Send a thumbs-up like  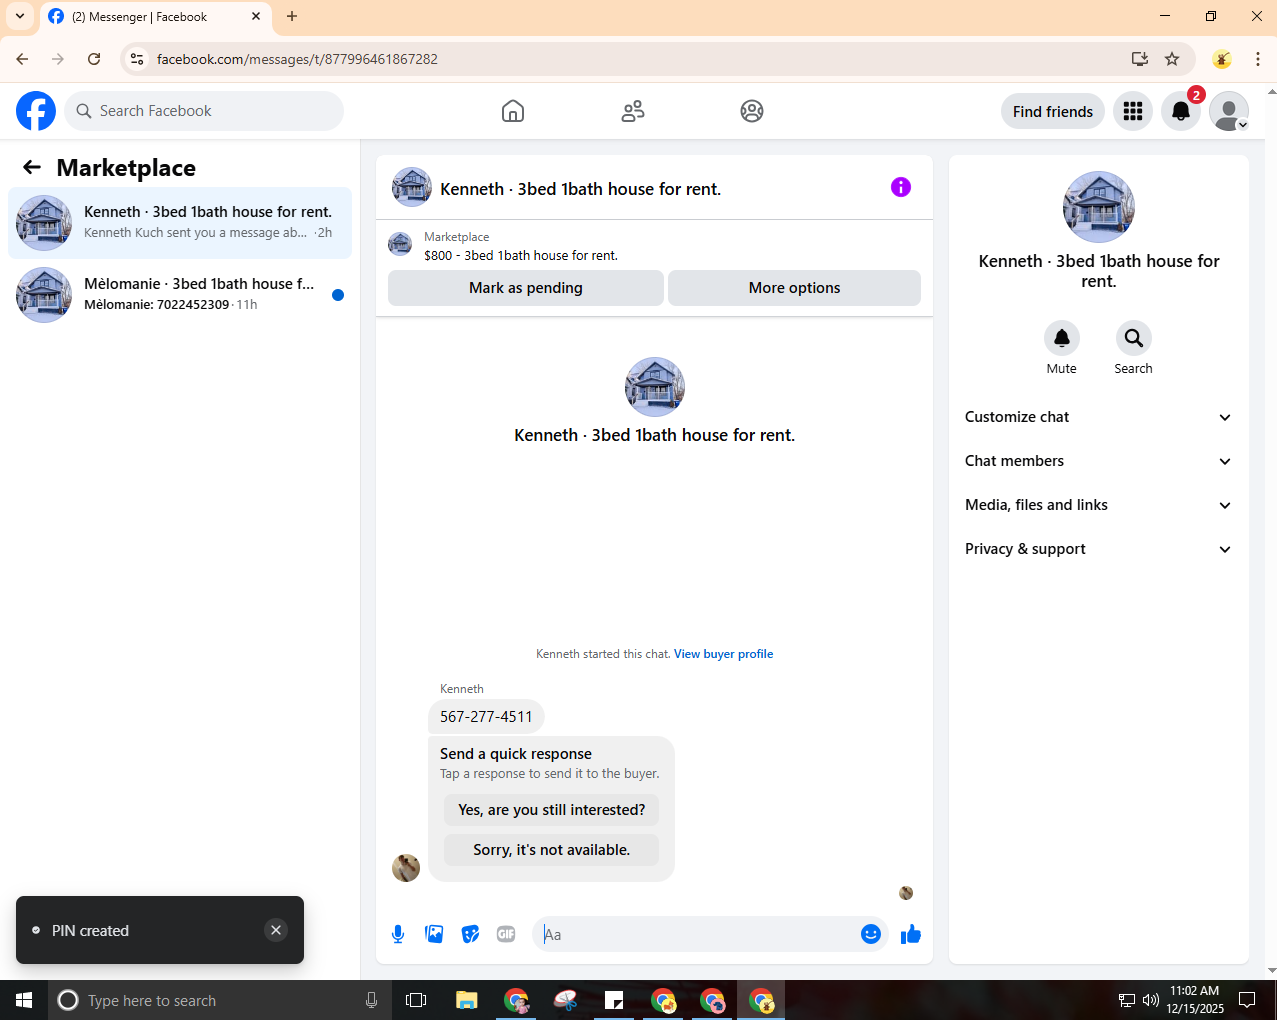click(910, 934)
